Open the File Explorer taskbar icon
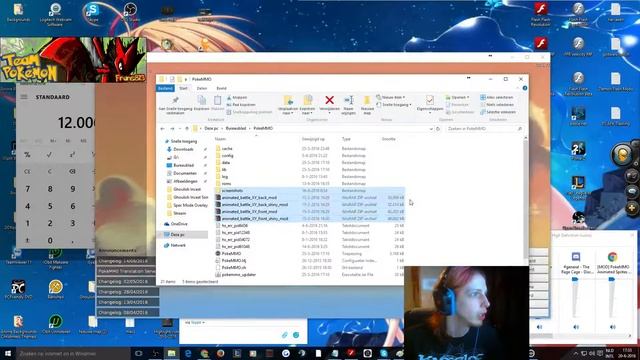 pyautogui.click(x=171, y=353)
